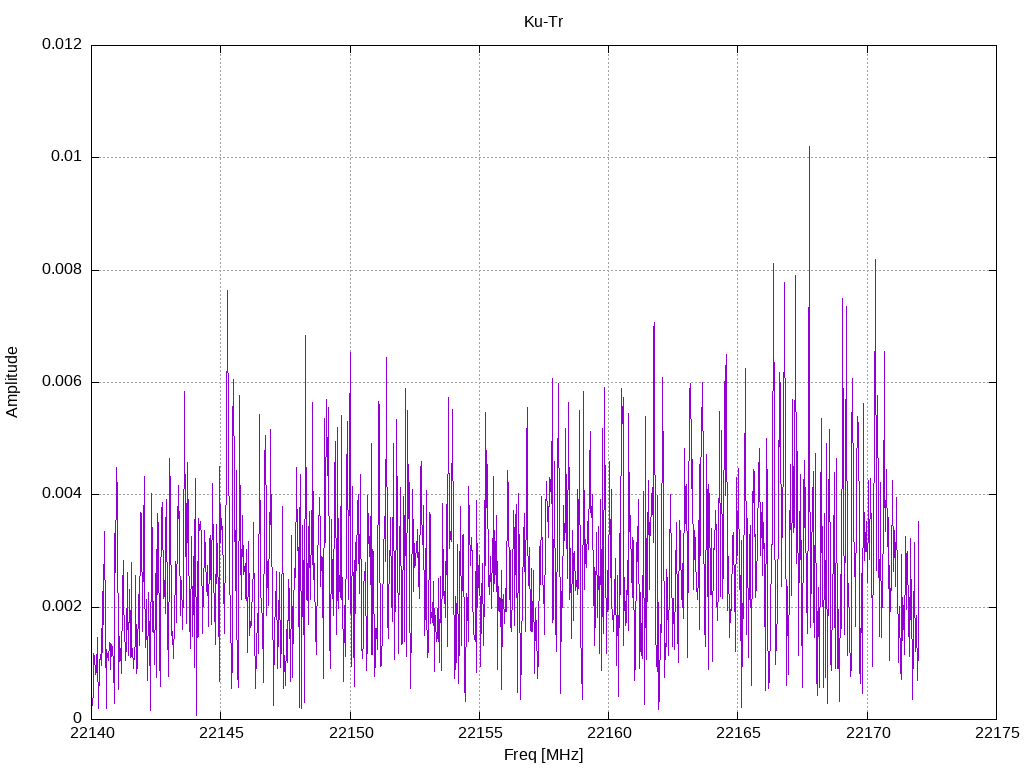Click the x-axis tick label 22175
This screenshot has width=1024, height=768.
tap(997, 733)
